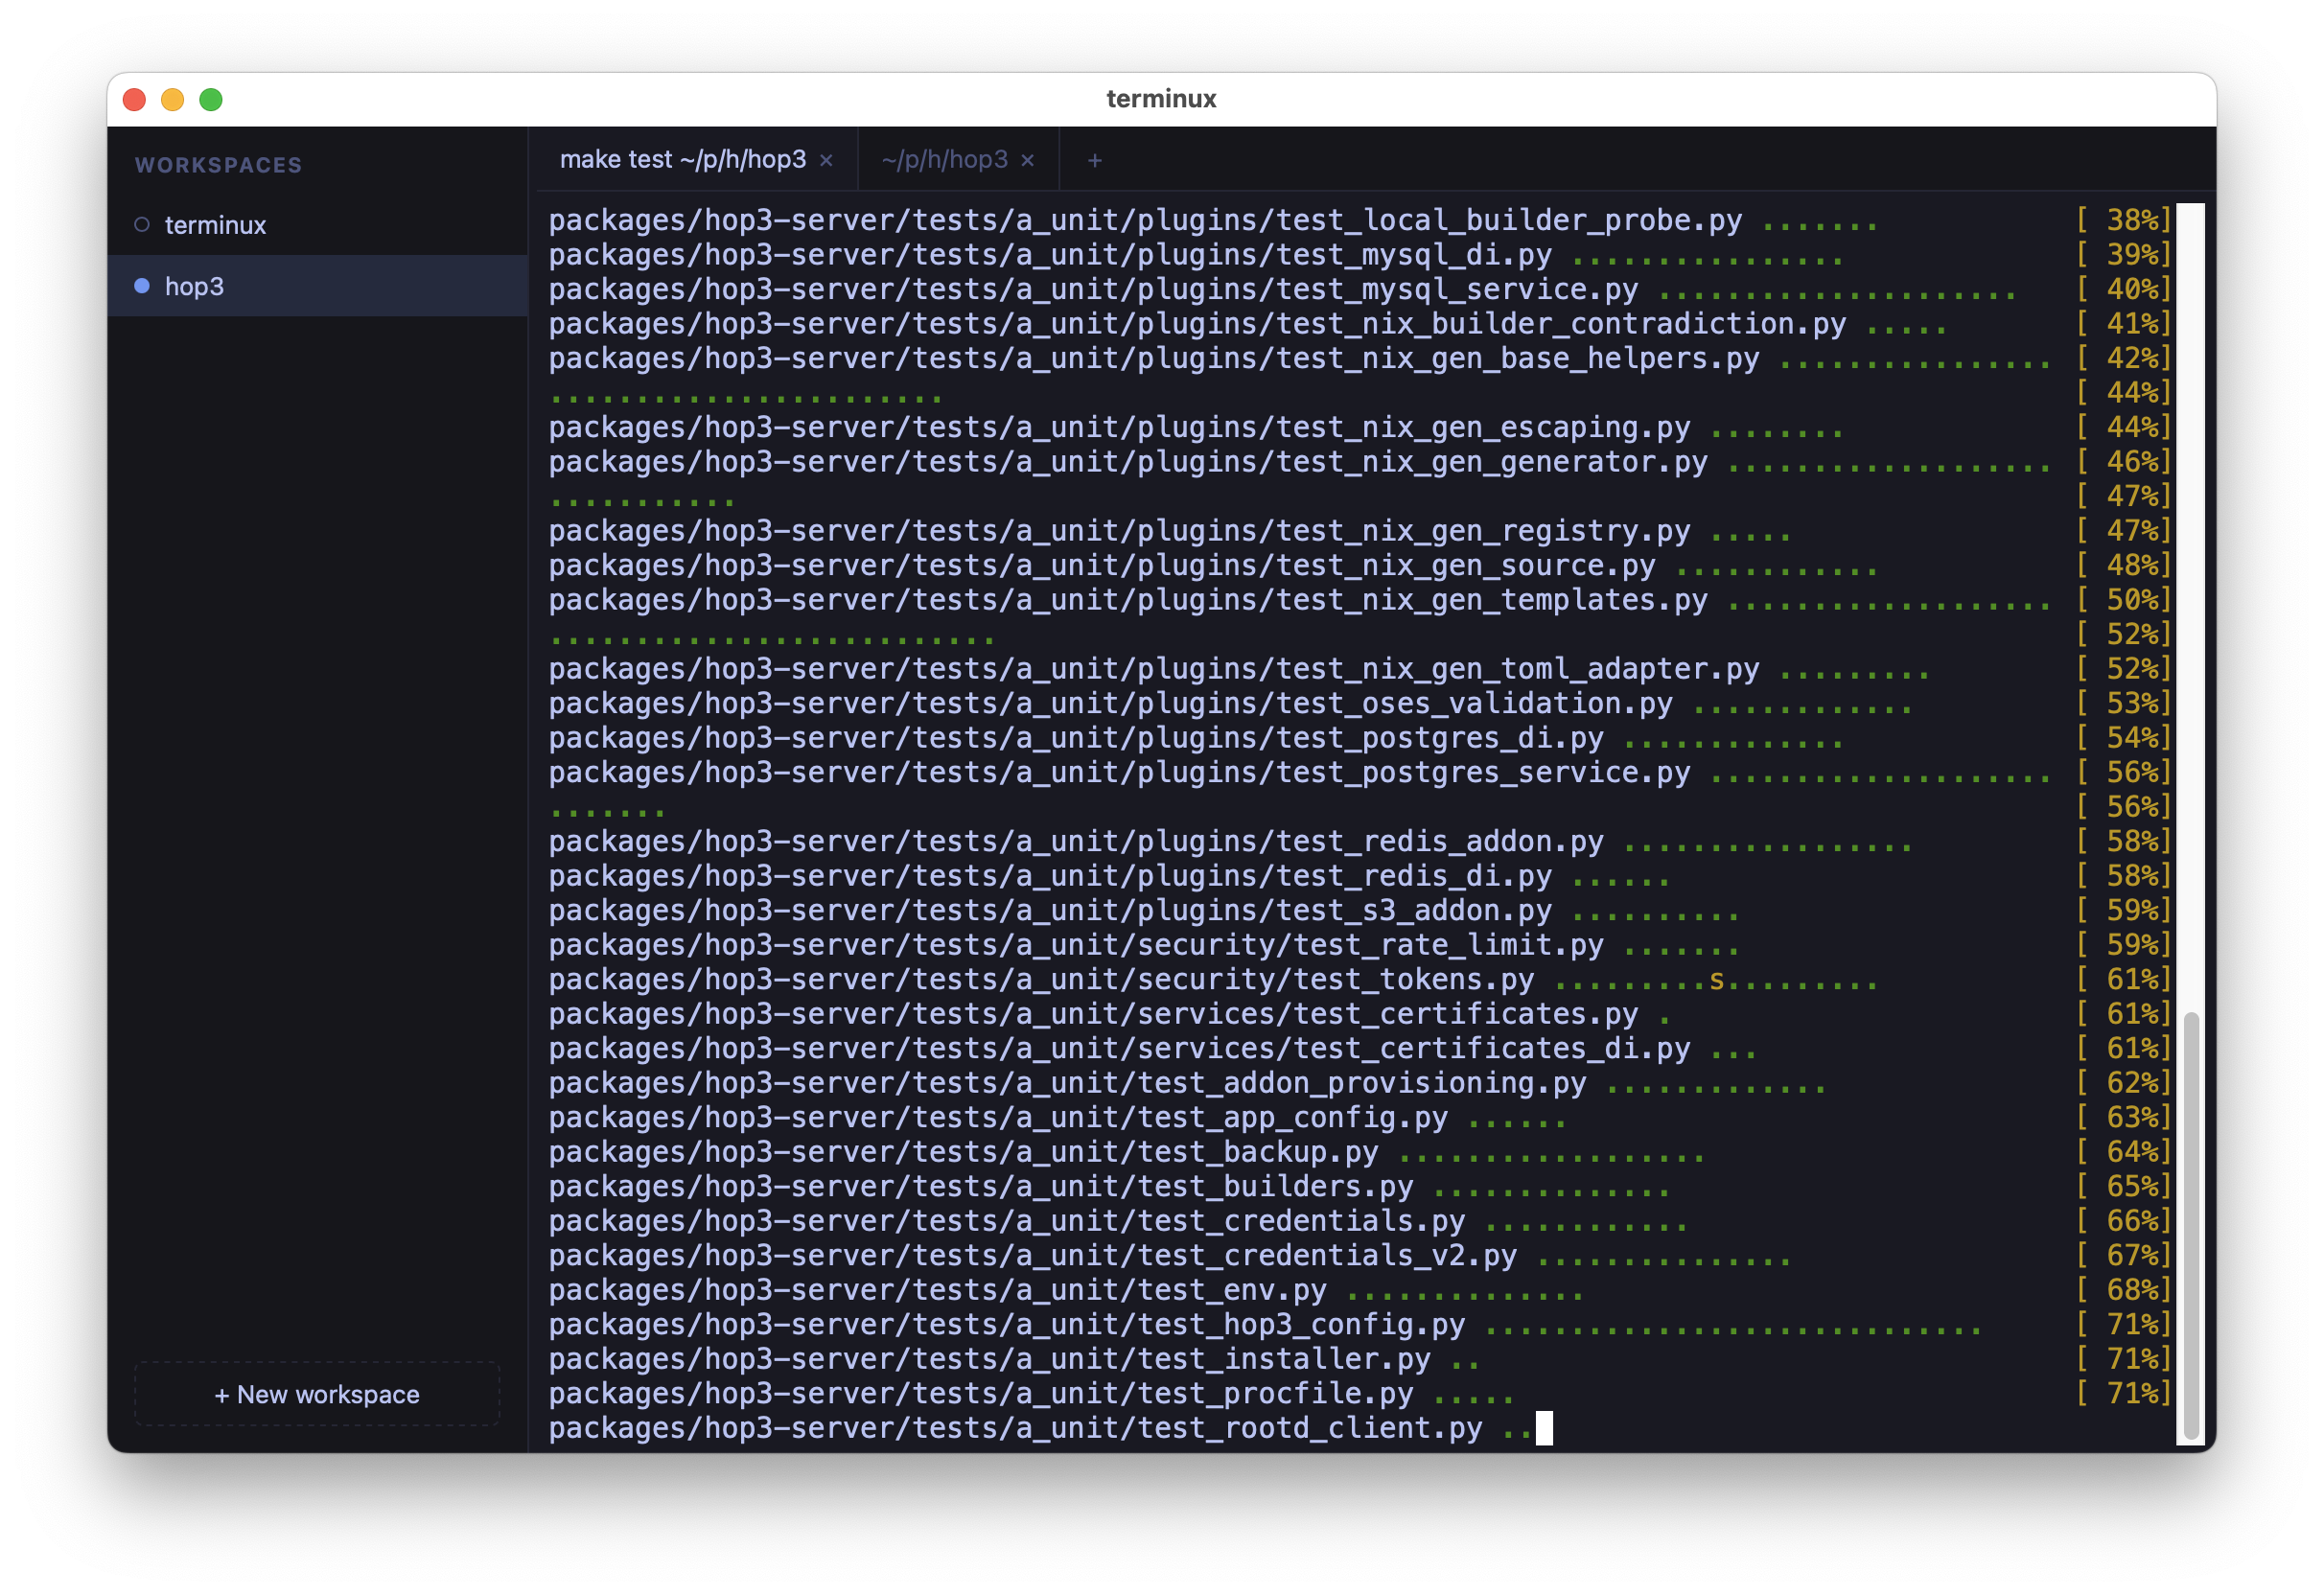Click the test_nix_gen_registry.py line
The height and width of the screenshot is (1595, 2324).
(1360, 531)
